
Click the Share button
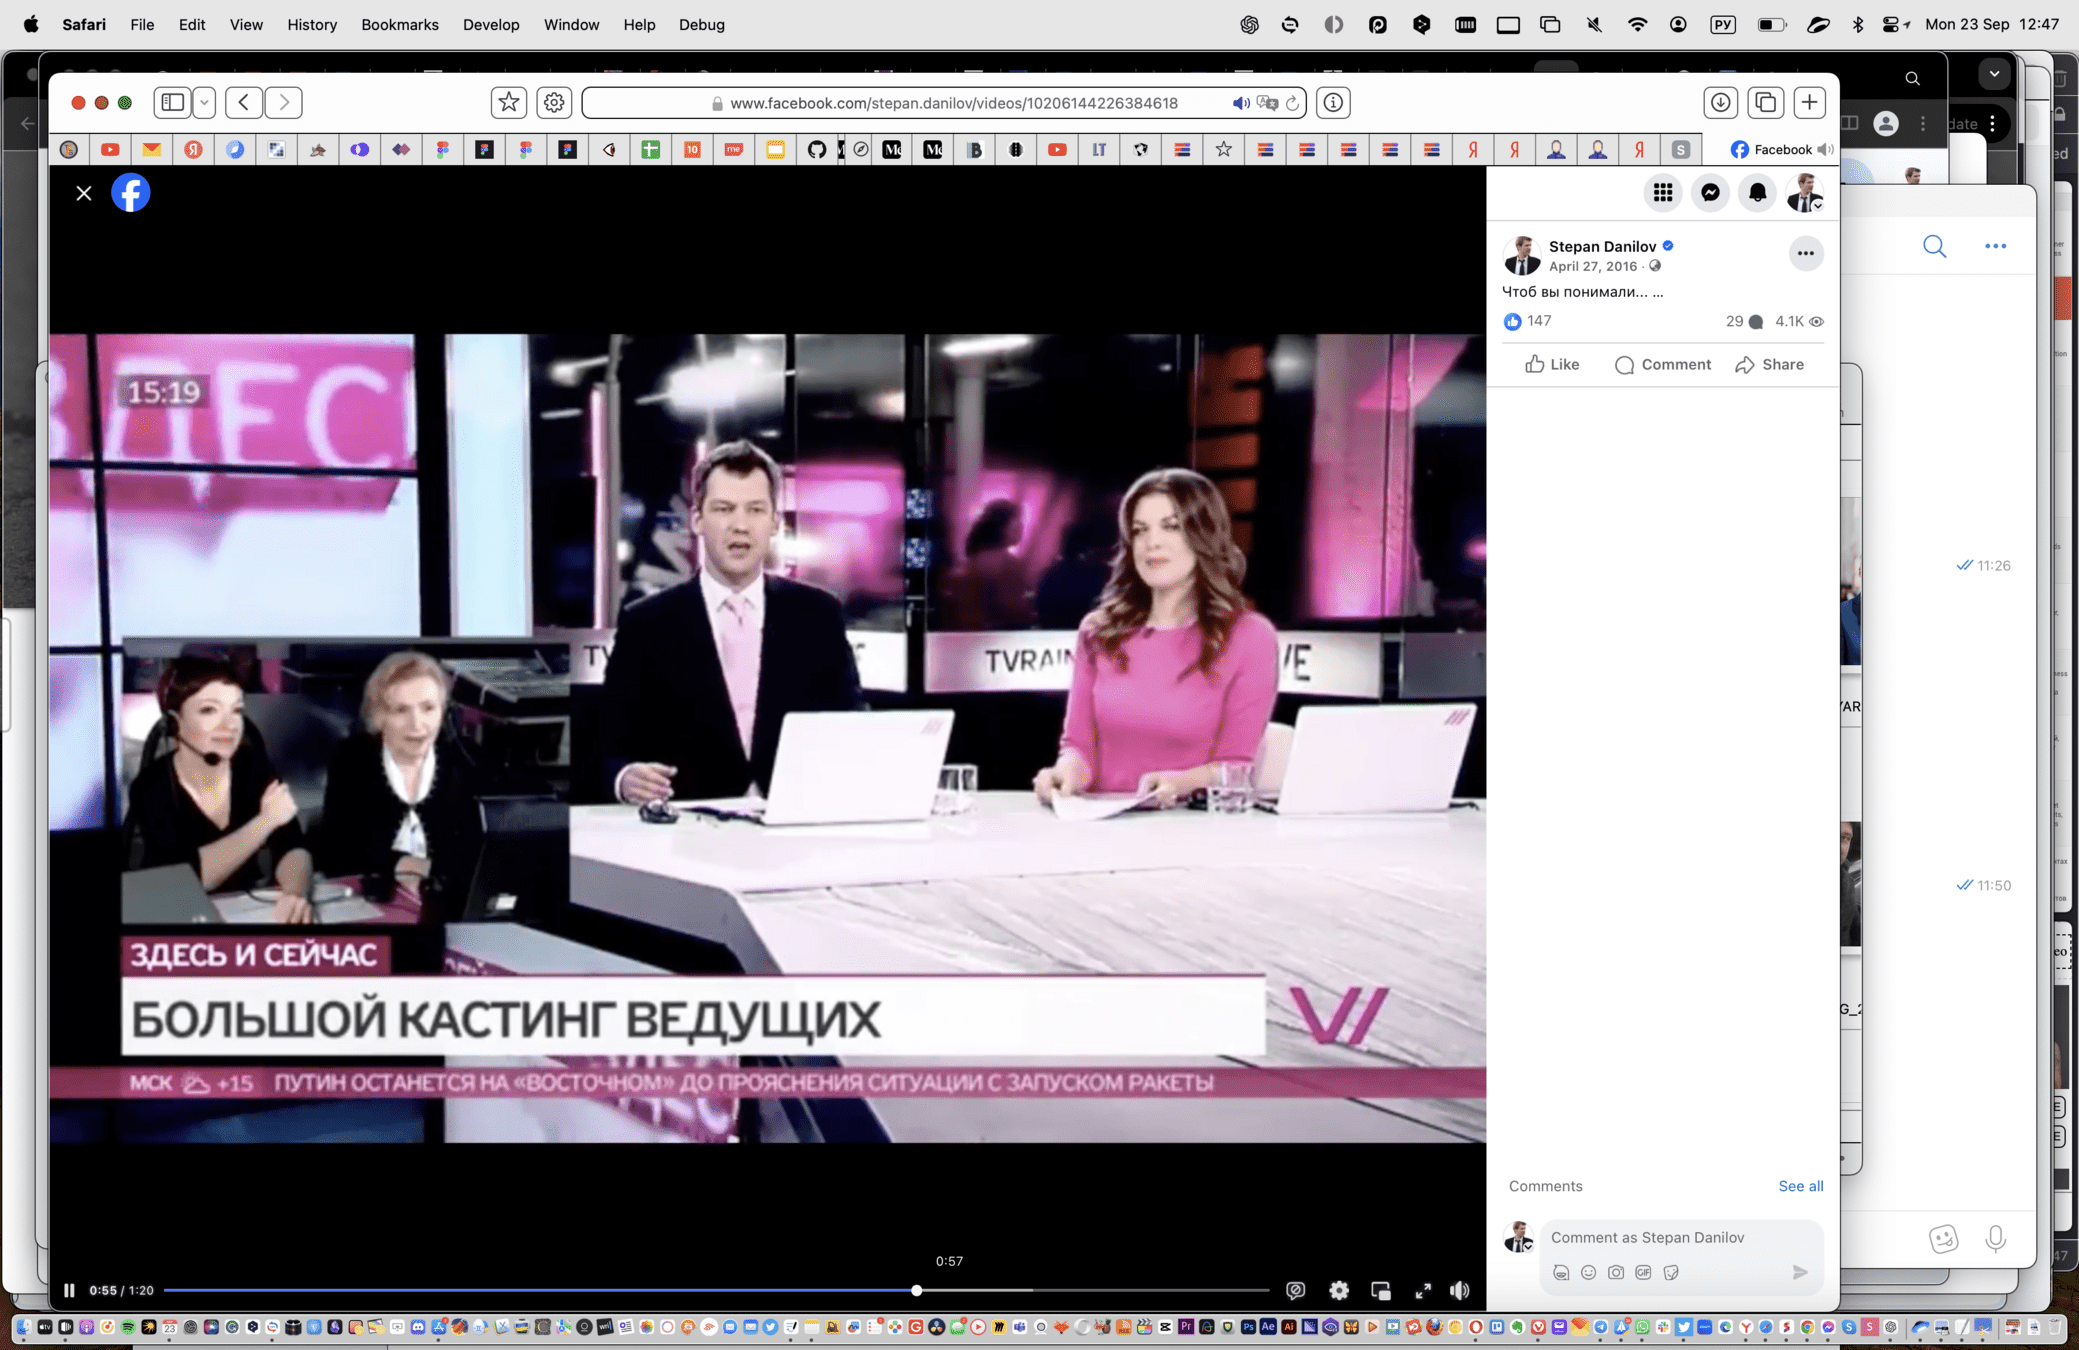(1770, 364)
